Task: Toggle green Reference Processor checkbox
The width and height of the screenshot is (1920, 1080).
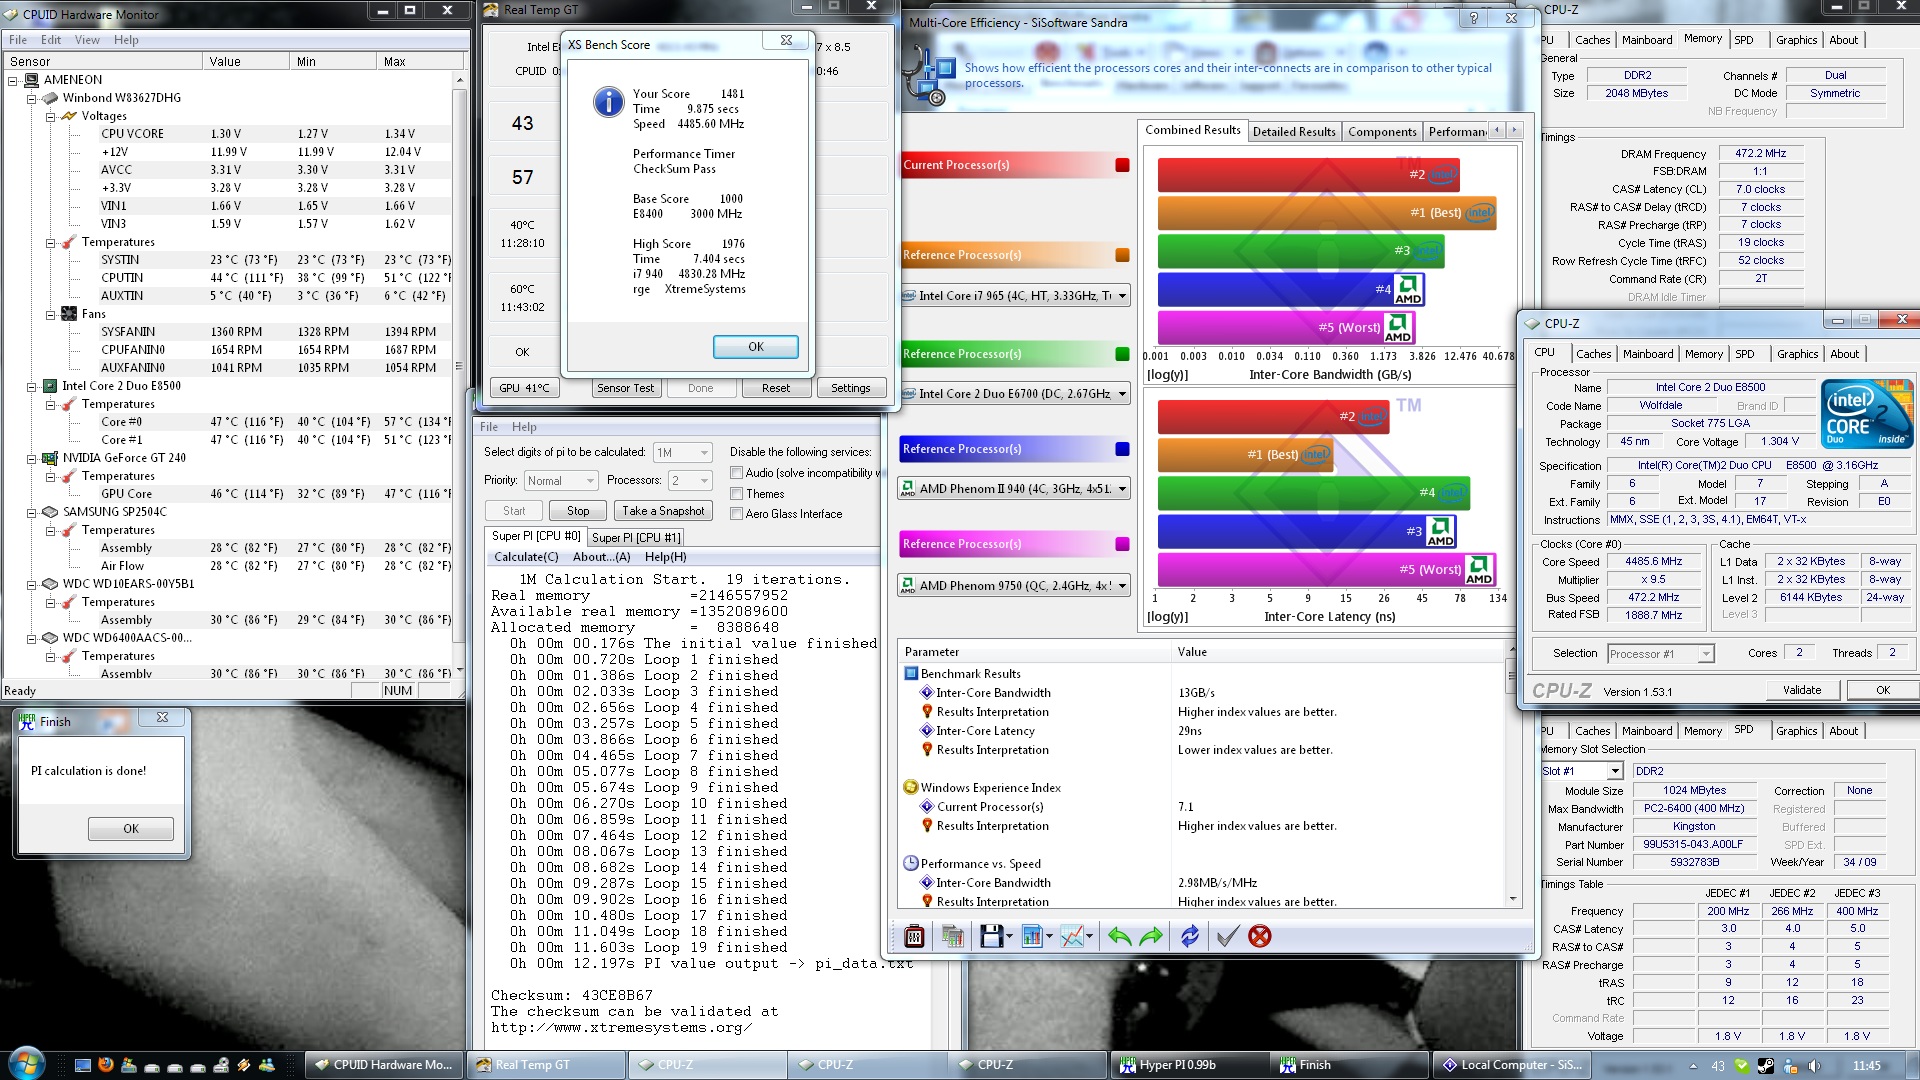Action: [x=1122, y=354]
